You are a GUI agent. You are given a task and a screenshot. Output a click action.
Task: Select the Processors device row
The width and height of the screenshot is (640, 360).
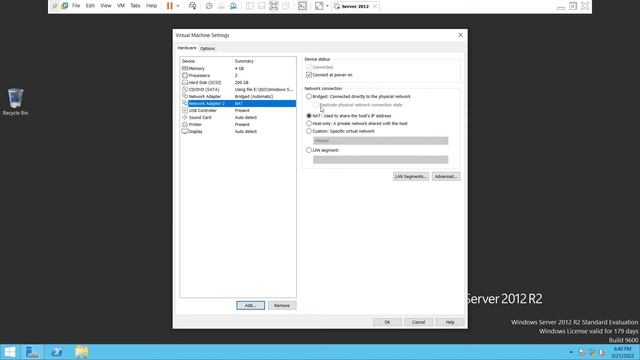click(238, 76)
